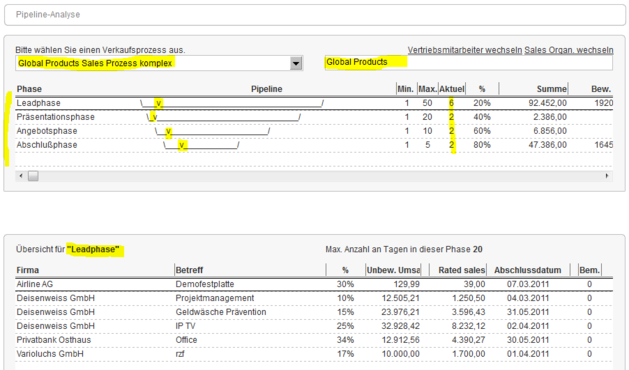Select the Abschlußphase row

click(314, 145)
